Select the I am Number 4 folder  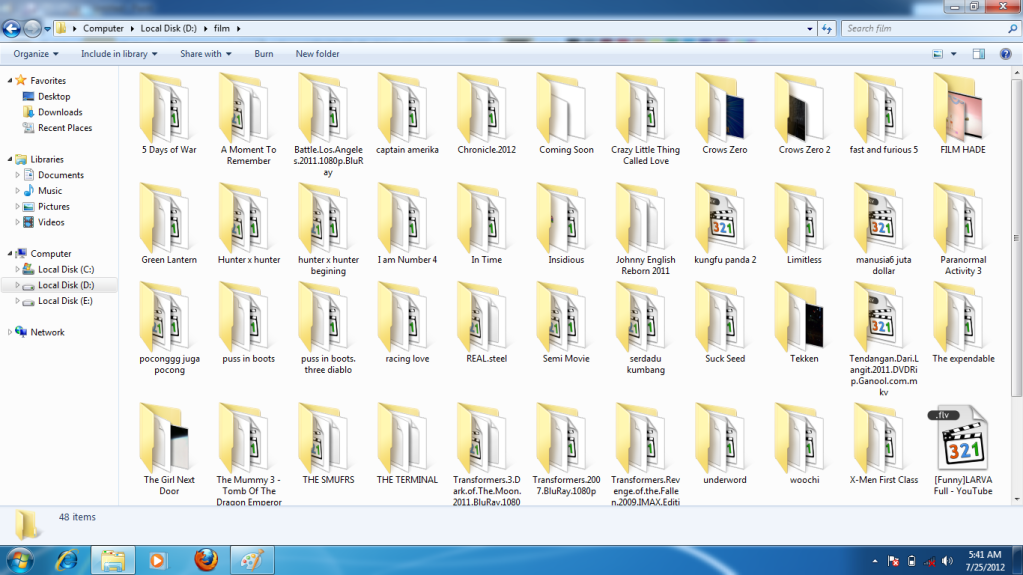point(407,225)
